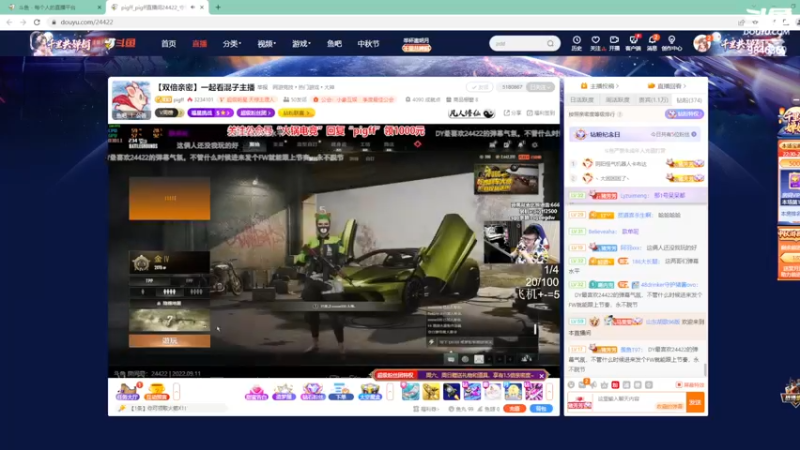Click the streamer webcam overlay
This screenshot has height=450, width=800.
521,243
